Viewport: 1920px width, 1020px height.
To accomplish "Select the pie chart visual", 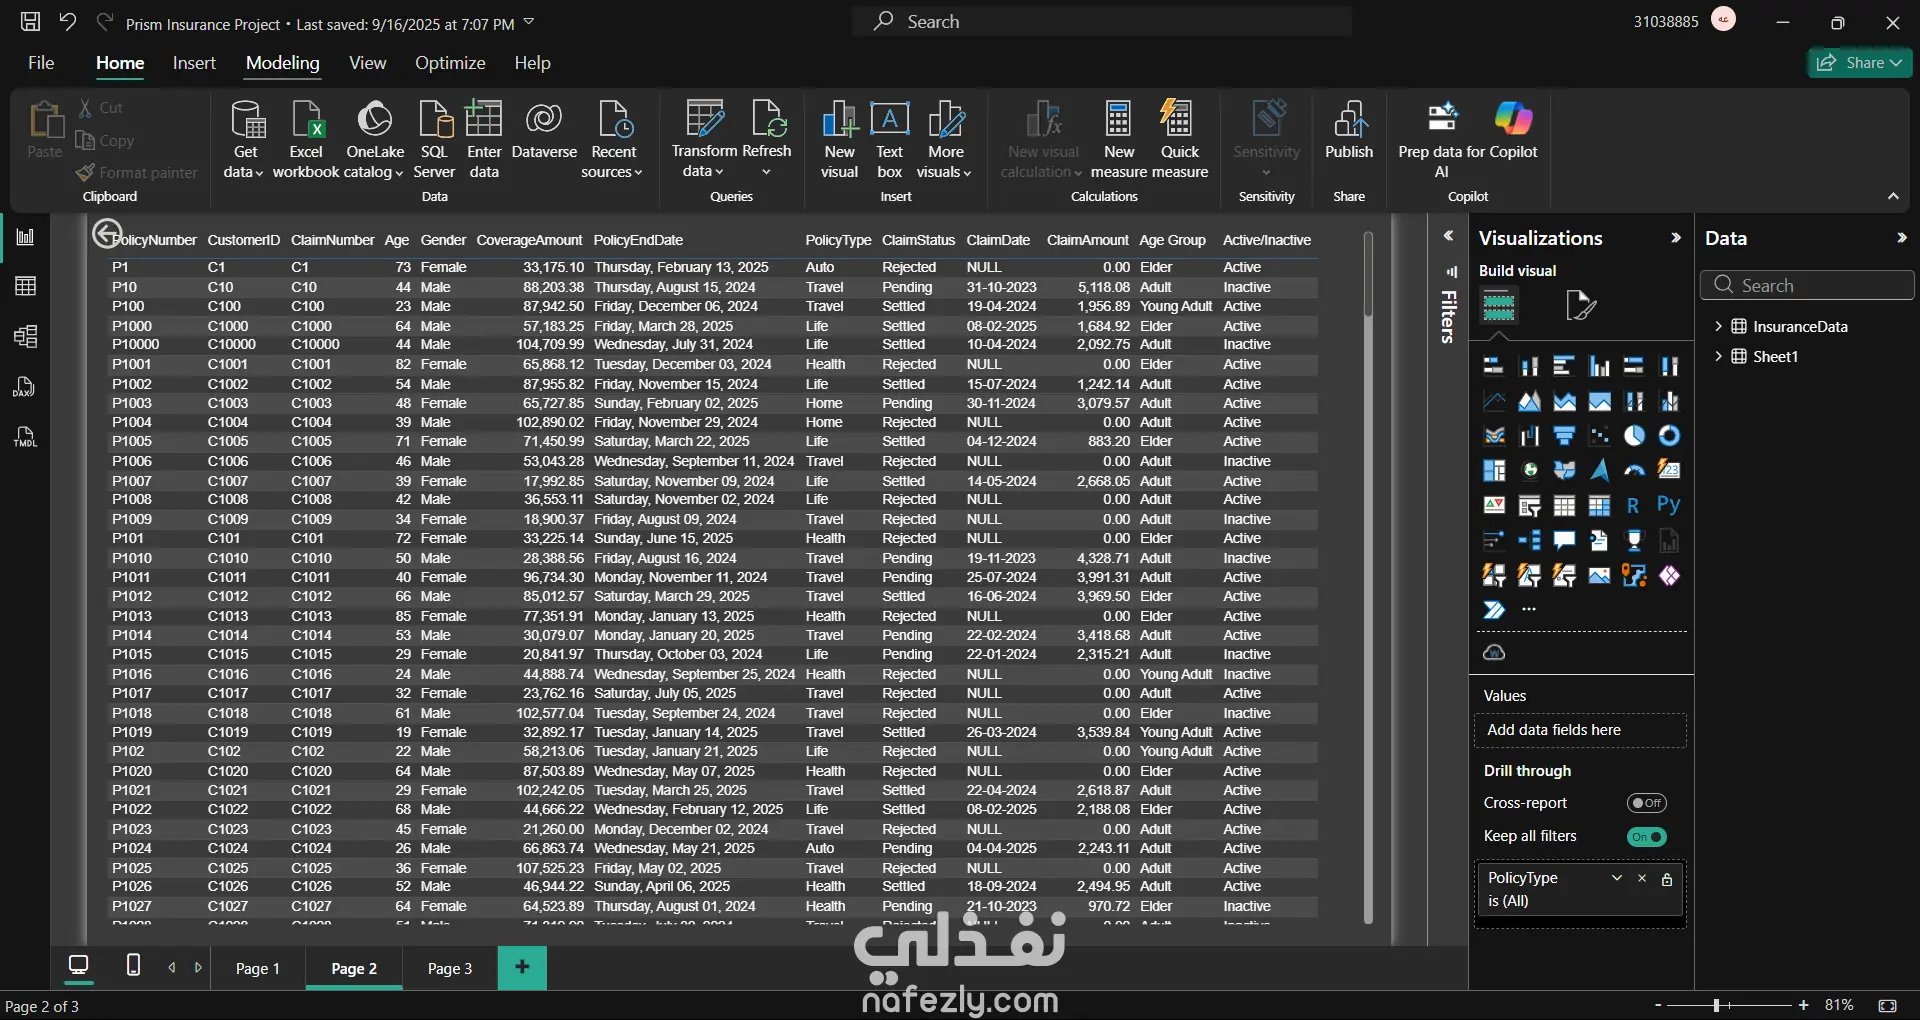I will click(1634, 436).
